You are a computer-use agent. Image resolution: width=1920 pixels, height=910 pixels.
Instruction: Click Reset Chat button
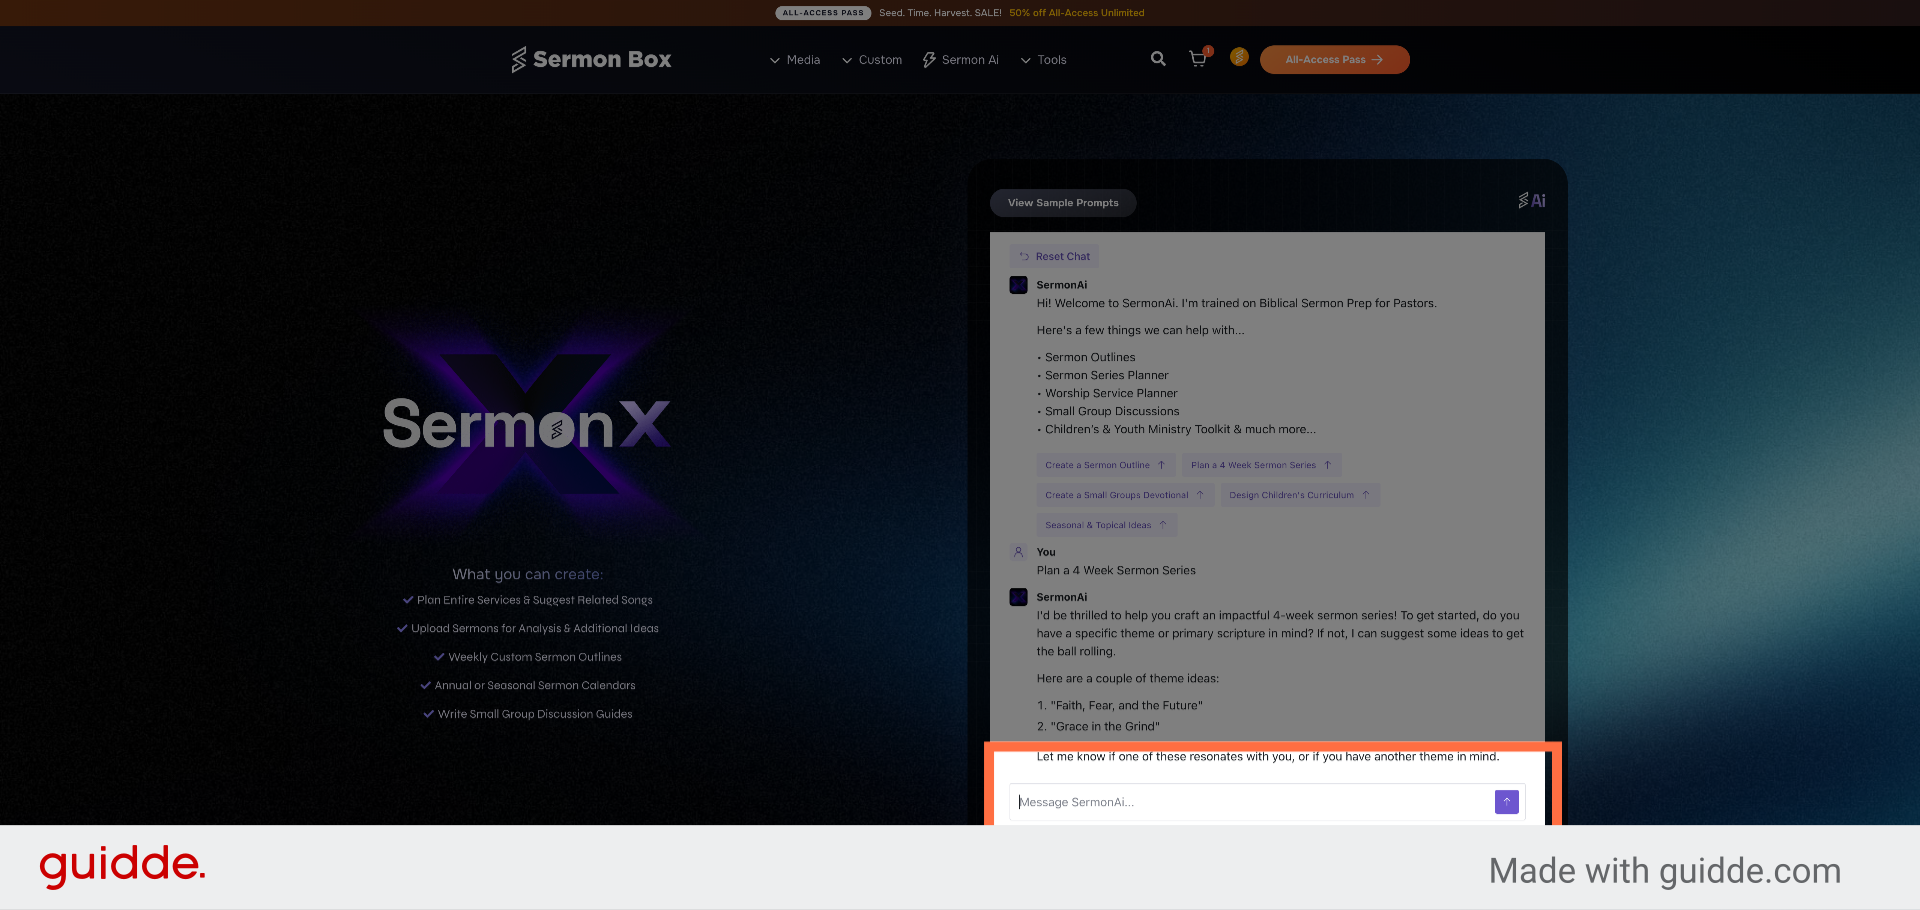point(1054,257)
